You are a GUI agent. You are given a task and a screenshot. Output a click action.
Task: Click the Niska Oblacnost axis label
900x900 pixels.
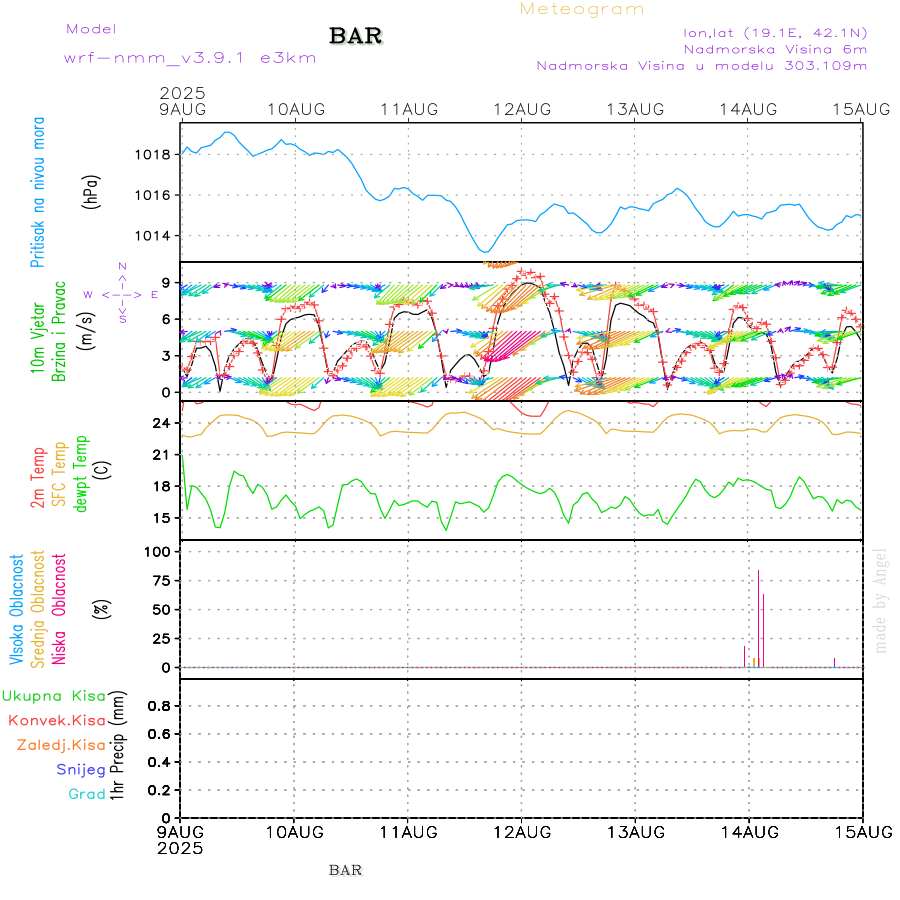(x=59, y=608)
